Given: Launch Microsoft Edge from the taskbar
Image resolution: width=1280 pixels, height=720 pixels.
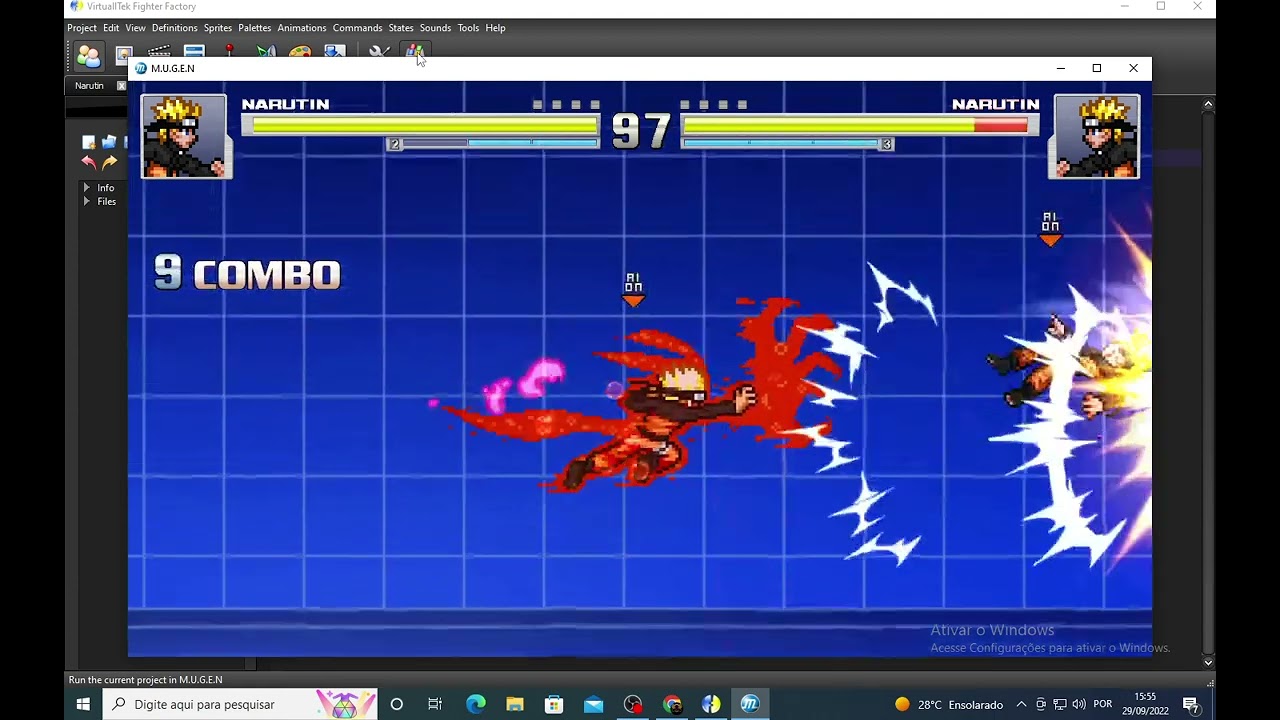Looking at the screenshot, I should [x=475, y=704].
